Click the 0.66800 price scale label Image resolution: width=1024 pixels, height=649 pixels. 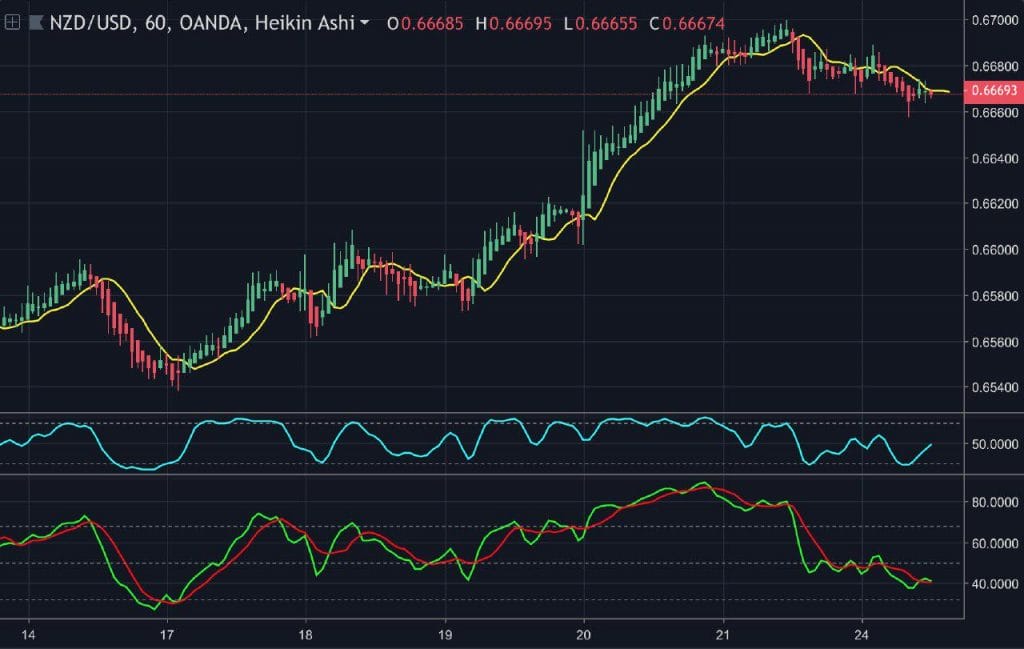[995, 67]
